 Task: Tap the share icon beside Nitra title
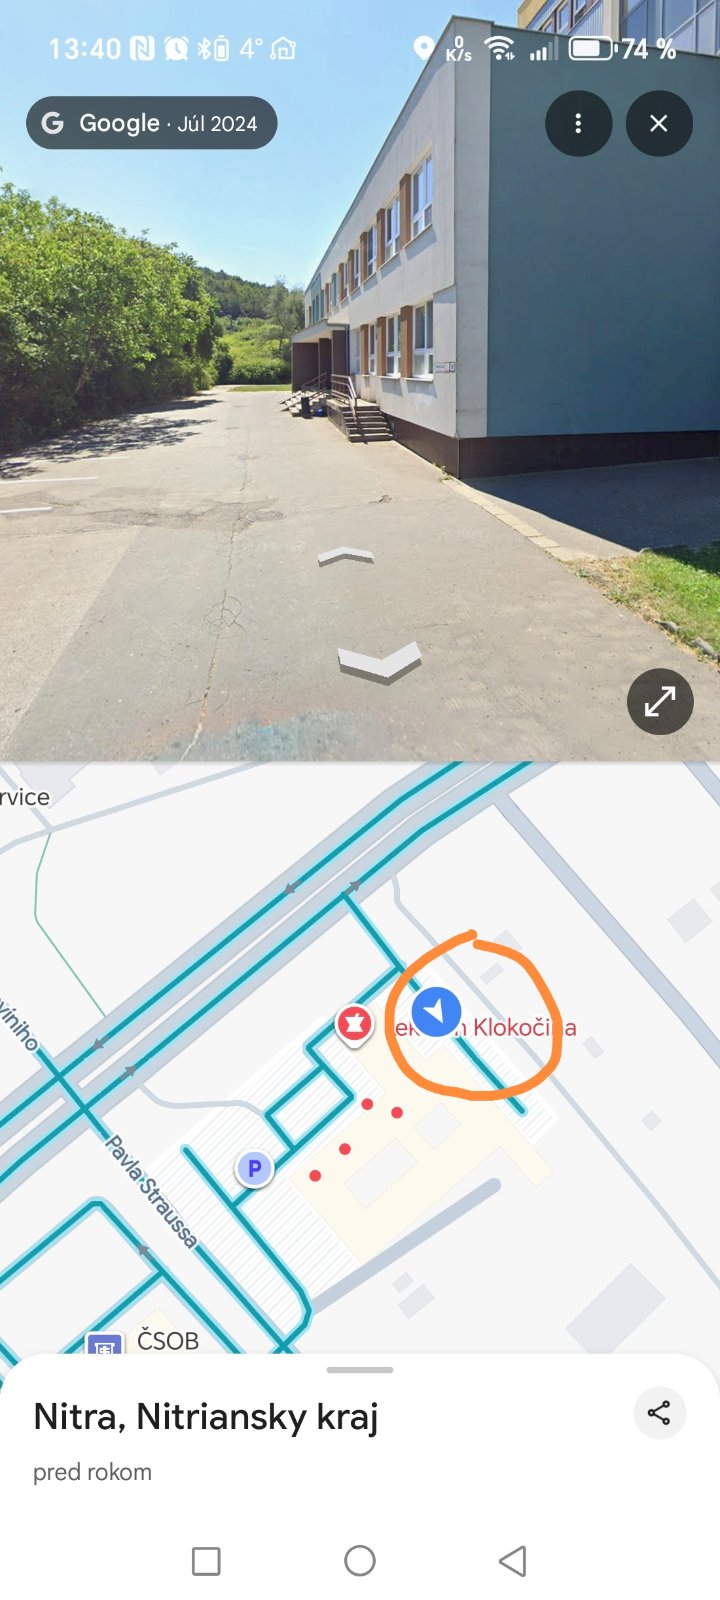coord(659,1413)
